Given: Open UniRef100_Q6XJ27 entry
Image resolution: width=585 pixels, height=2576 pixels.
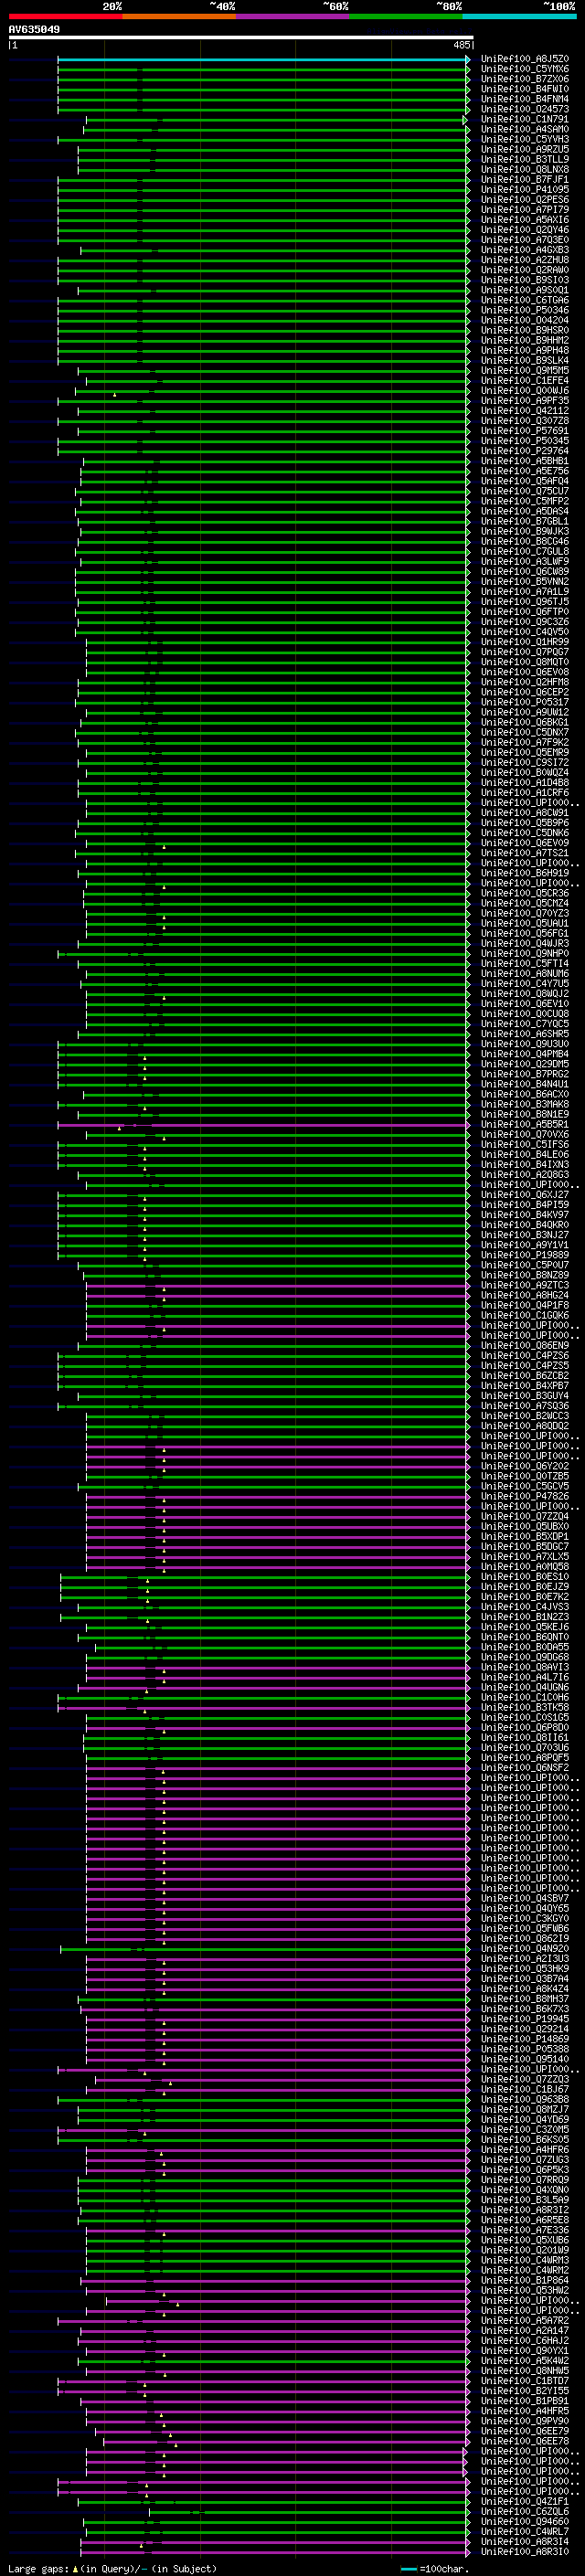Looking at the screenshot, I should pos(525,1195).
